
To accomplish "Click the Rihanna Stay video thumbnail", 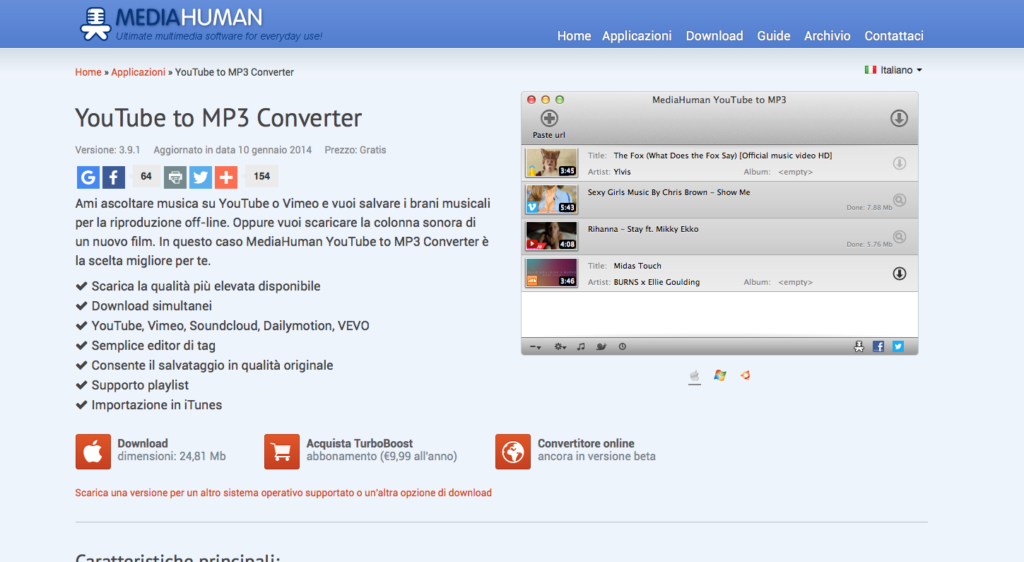I will tap(551, 236).
